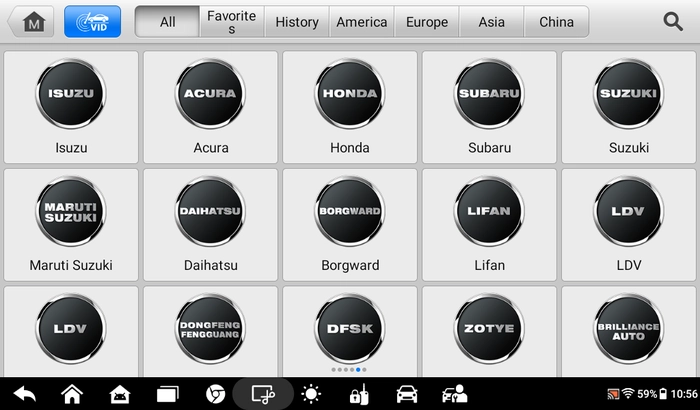Screen dimensions: 700x410
Task: Go back to the main M home menu
Action: pyautogui.click(x=31, y=21)
